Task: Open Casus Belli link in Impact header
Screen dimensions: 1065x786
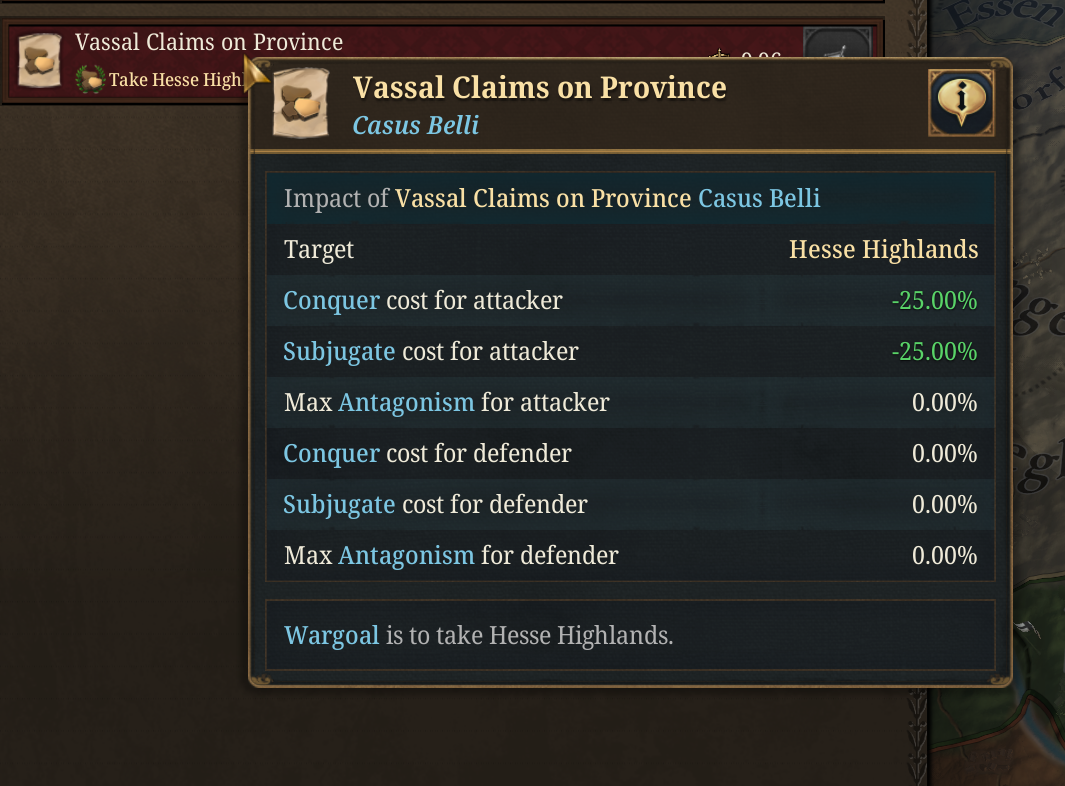Action: point(759,198)
